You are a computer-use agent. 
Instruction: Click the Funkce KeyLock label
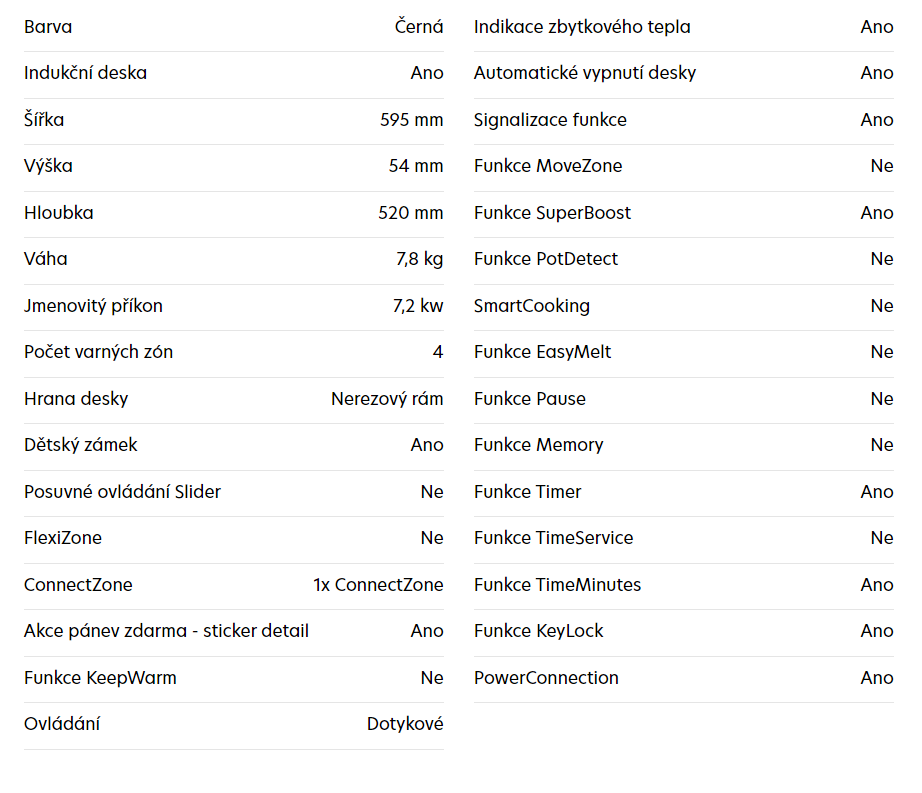539,631
